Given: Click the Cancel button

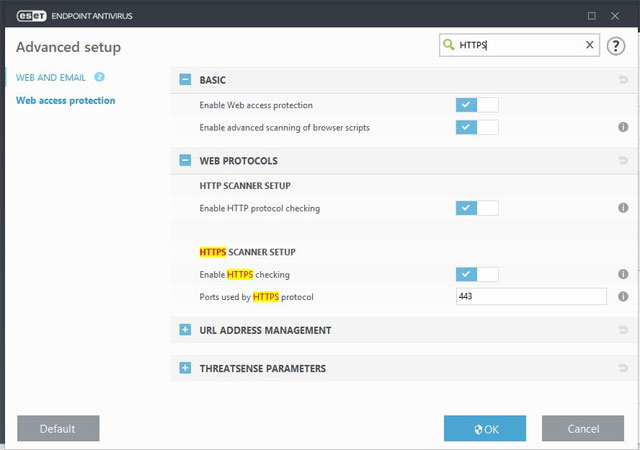Looking at the screenshot, I should pos(583,428).
